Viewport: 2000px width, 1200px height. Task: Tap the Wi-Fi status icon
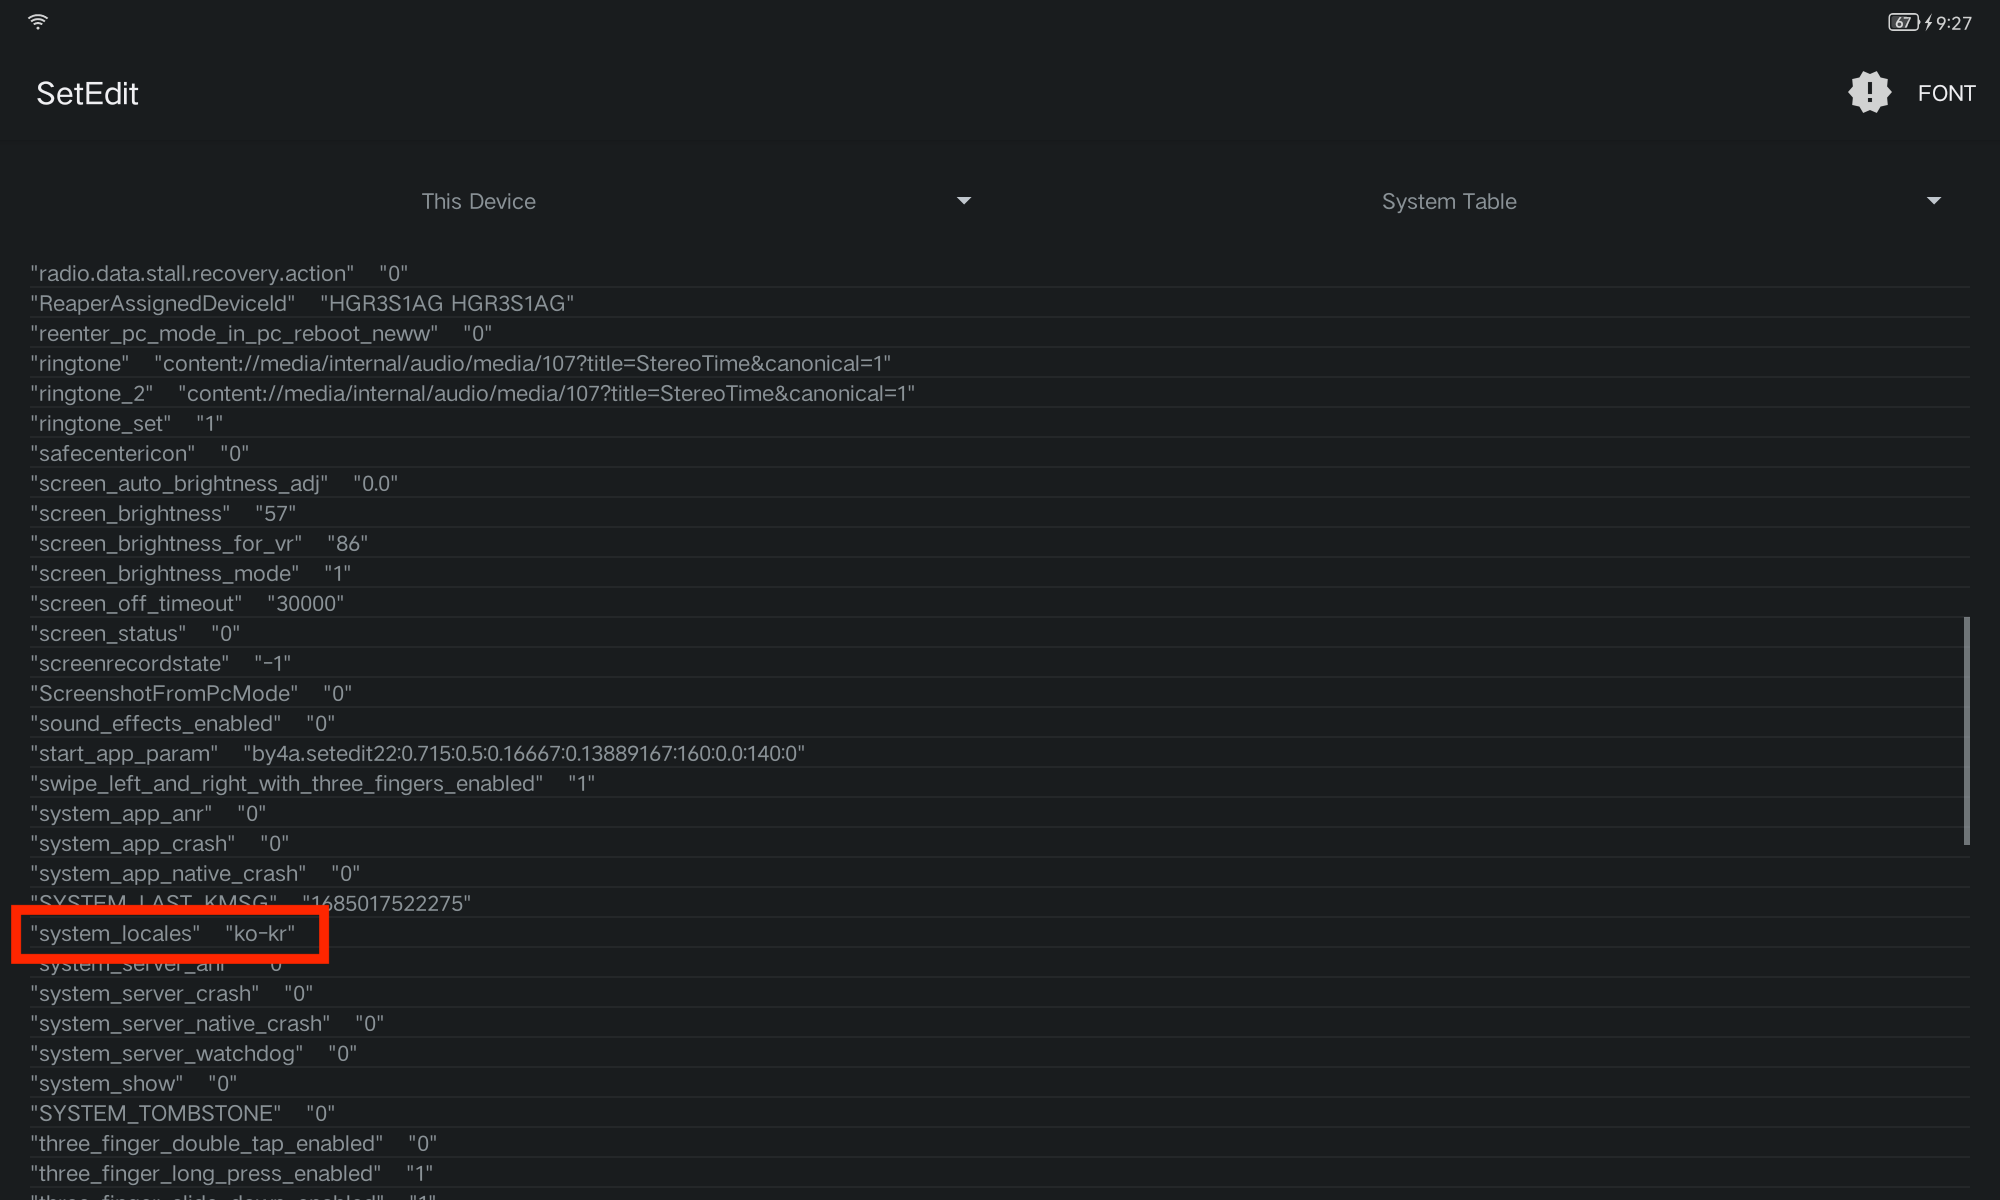pos(38,22)
